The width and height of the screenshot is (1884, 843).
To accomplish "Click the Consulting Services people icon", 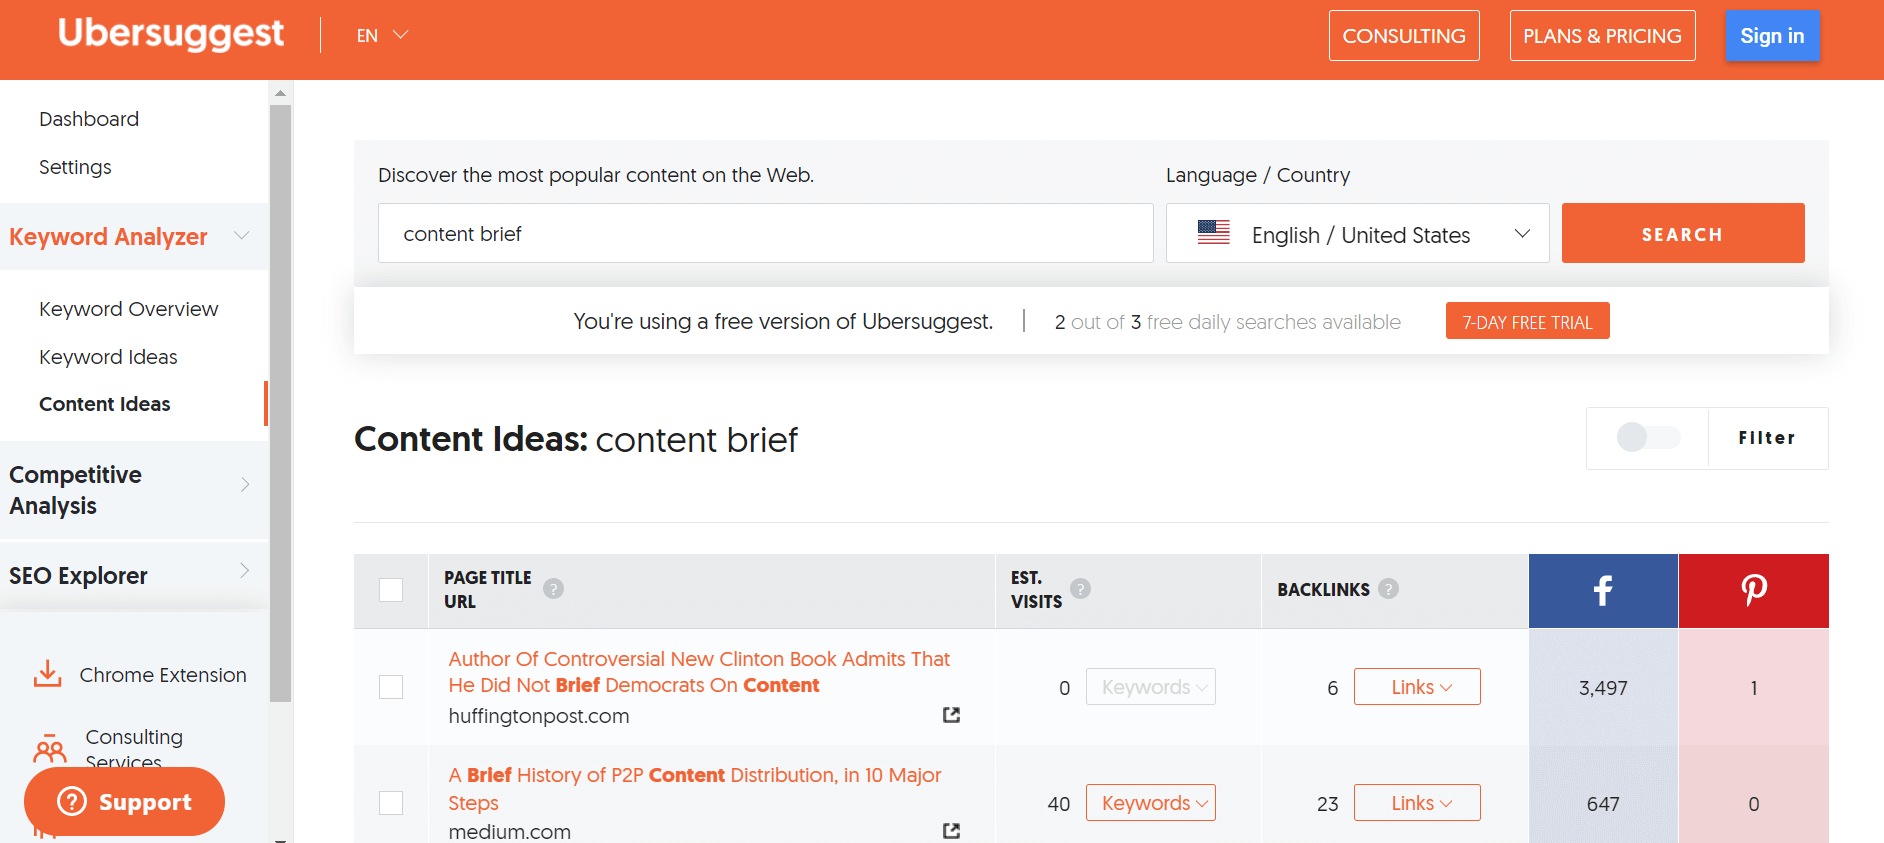I will click(49, 749).
